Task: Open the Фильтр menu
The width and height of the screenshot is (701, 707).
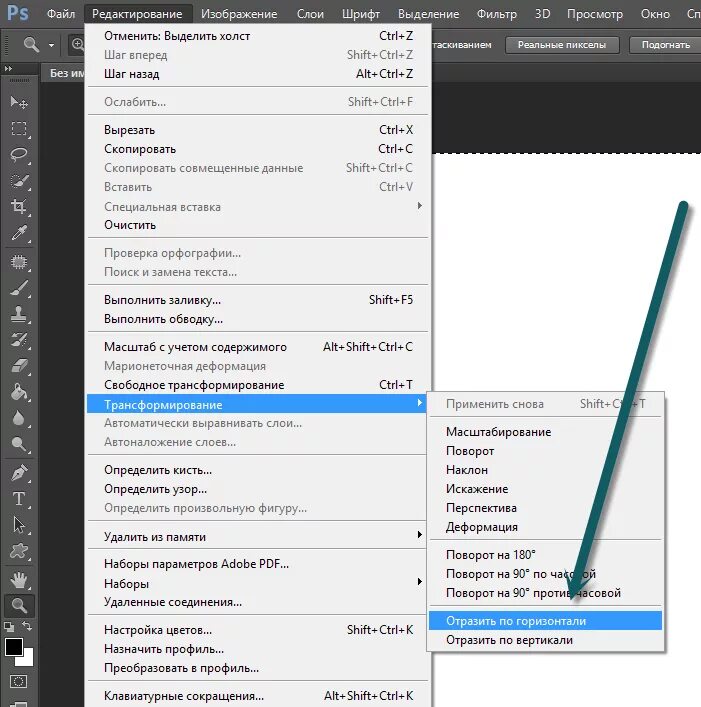Action: pyautogui.click(x=497, y=14)
